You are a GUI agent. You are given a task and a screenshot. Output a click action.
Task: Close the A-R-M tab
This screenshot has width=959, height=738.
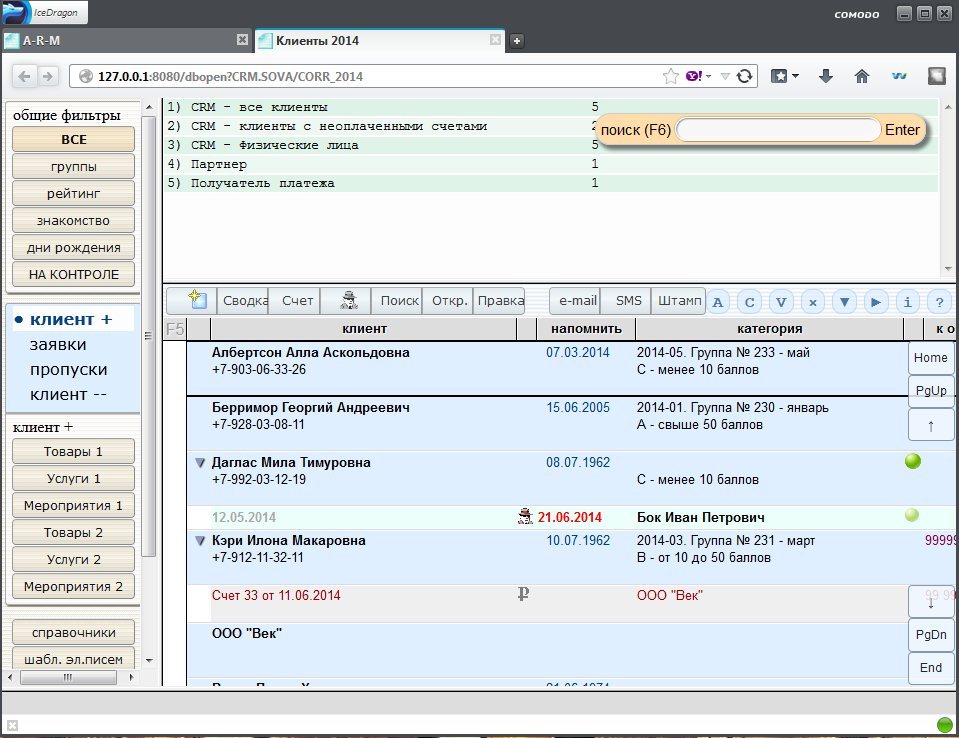(242, 40)
